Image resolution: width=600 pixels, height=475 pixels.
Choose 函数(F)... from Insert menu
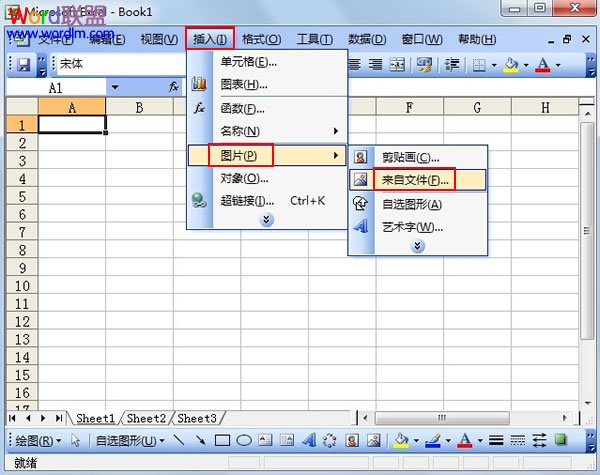[x=268, y=109]
